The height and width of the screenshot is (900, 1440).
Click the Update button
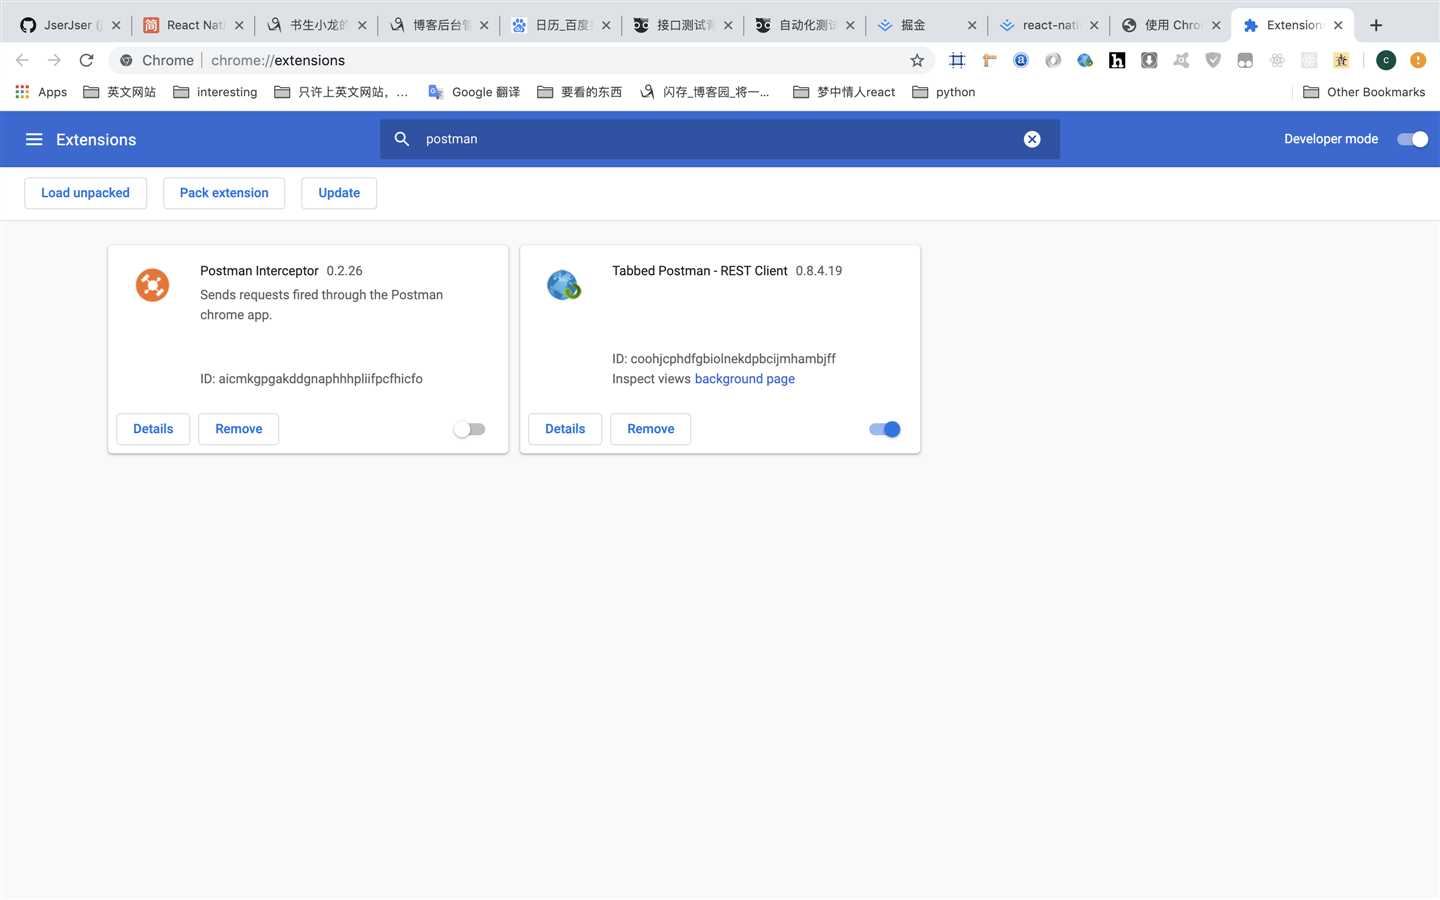pos(339,193)
